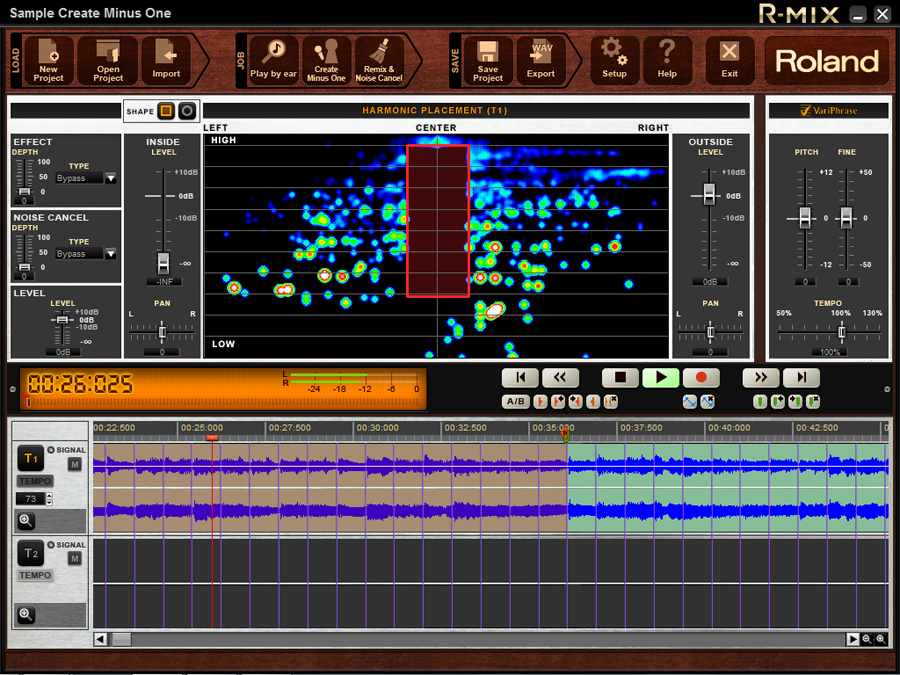Screen dimensions: 900x675
Task: Click the T1 TEMPO button
Action: (x=35, y=481)
